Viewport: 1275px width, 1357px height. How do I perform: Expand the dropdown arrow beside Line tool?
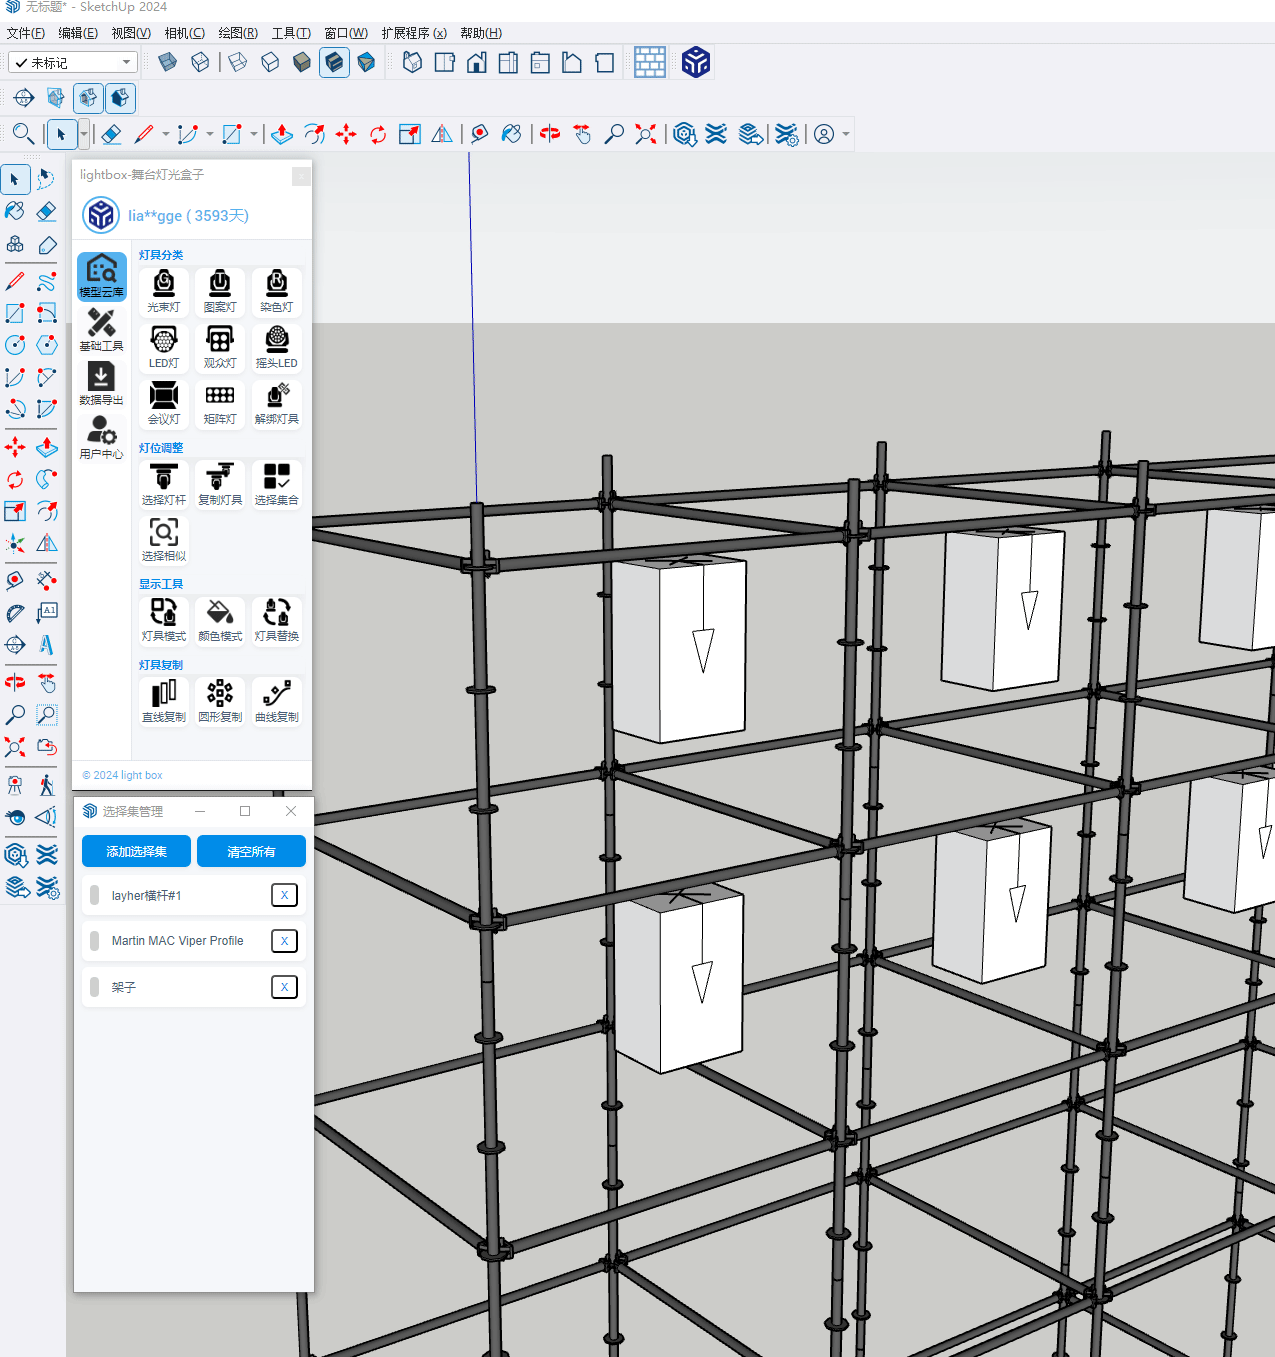[x=166, y=134]
